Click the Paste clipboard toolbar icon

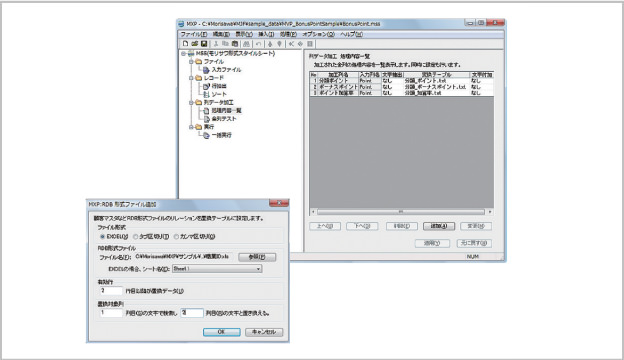click(x=235, y=44)
